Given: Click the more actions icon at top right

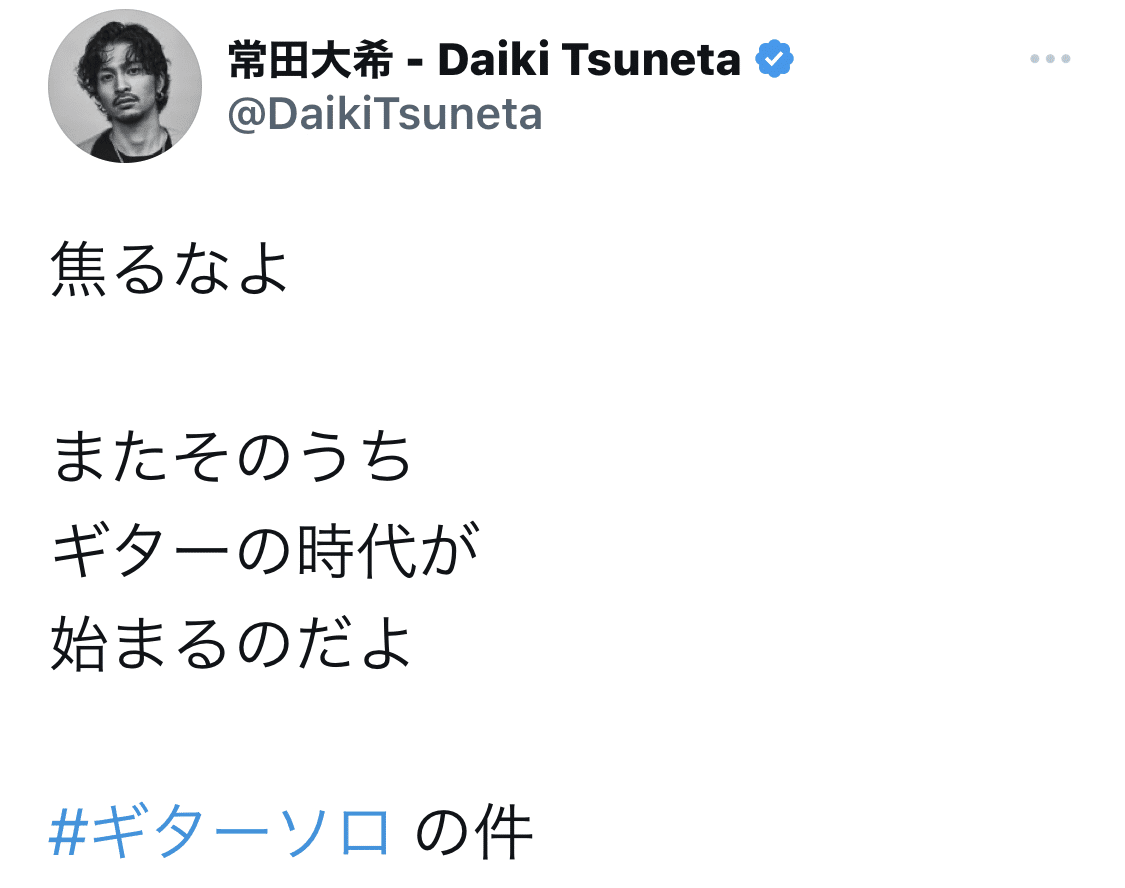Looking at the screenshot, I should (x=1049, y=58).
